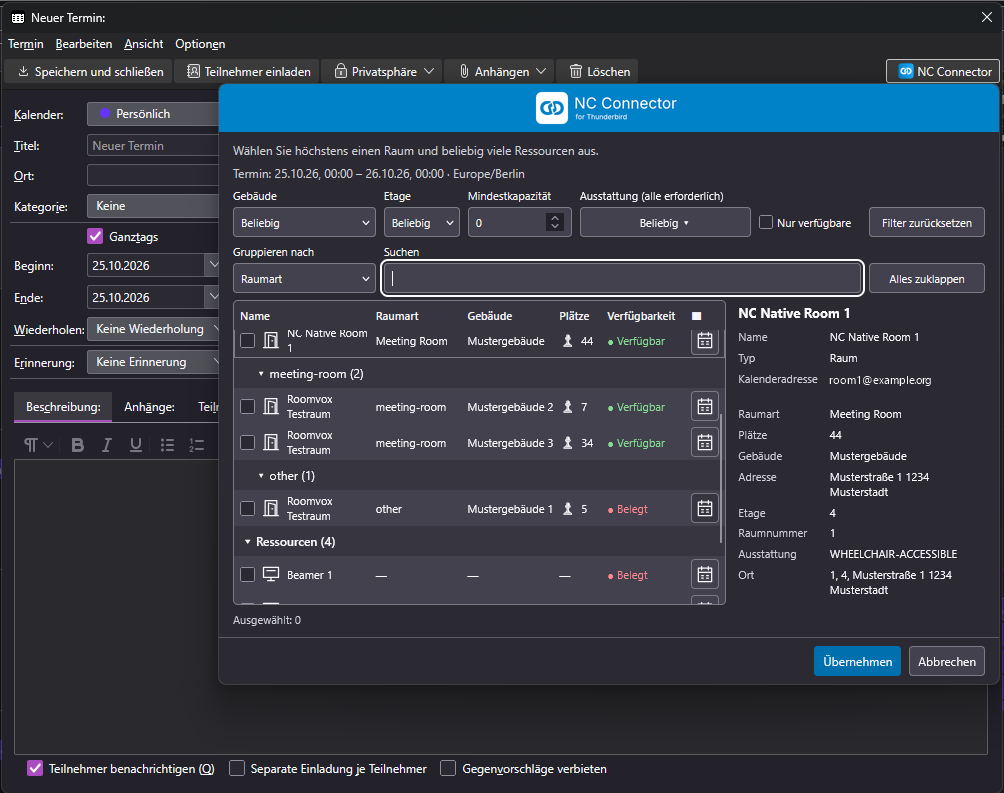Collapse the other (1) group

pos(261,475)
